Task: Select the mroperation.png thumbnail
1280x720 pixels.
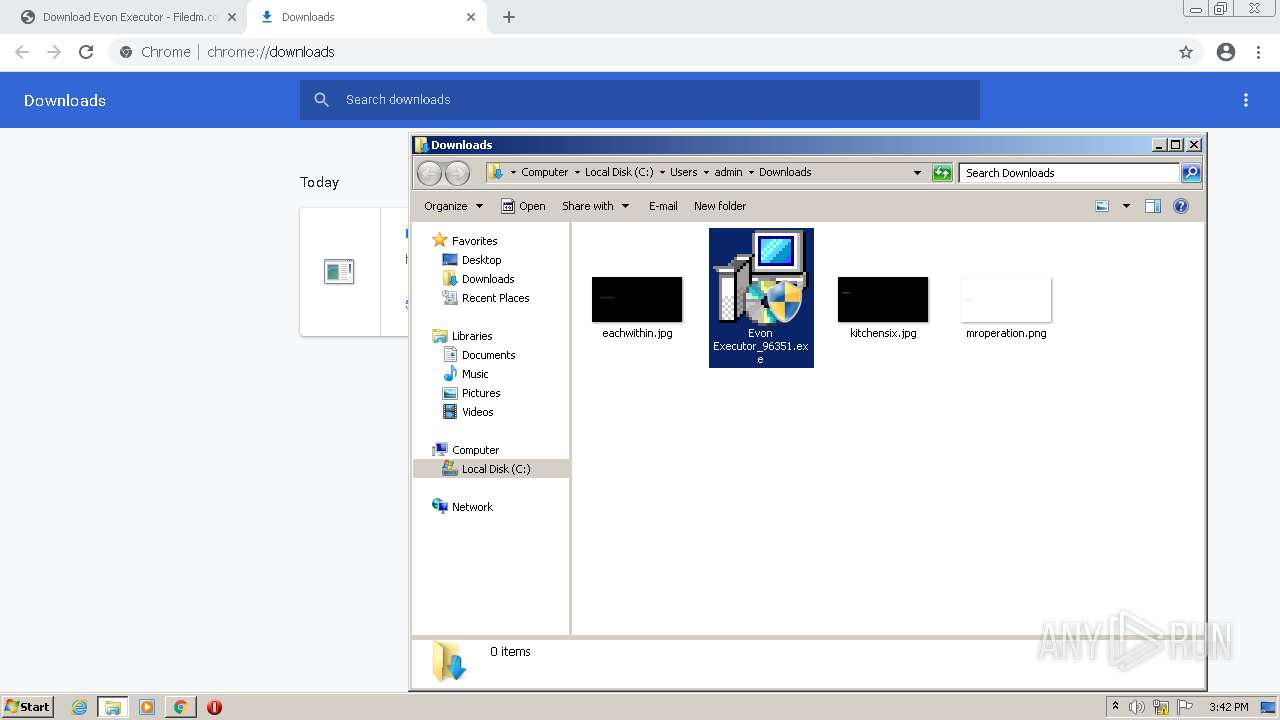Action: (1006, 299)
